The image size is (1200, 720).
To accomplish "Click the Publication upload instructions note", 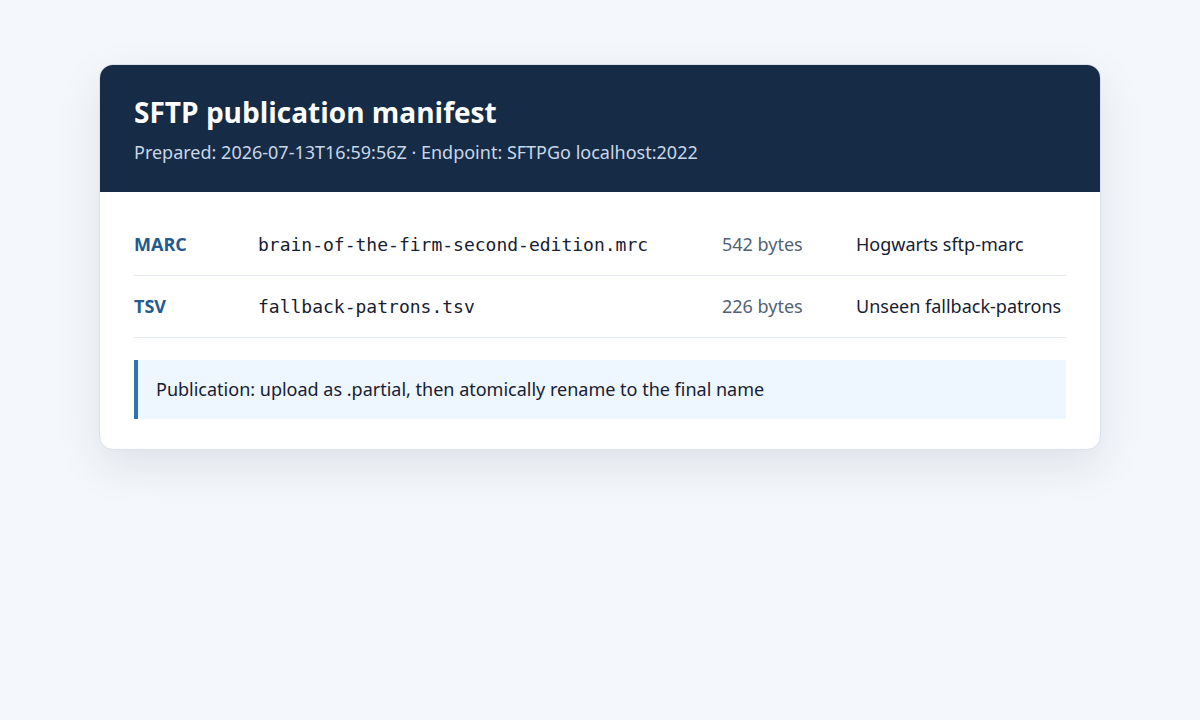I will coord(600,390).
